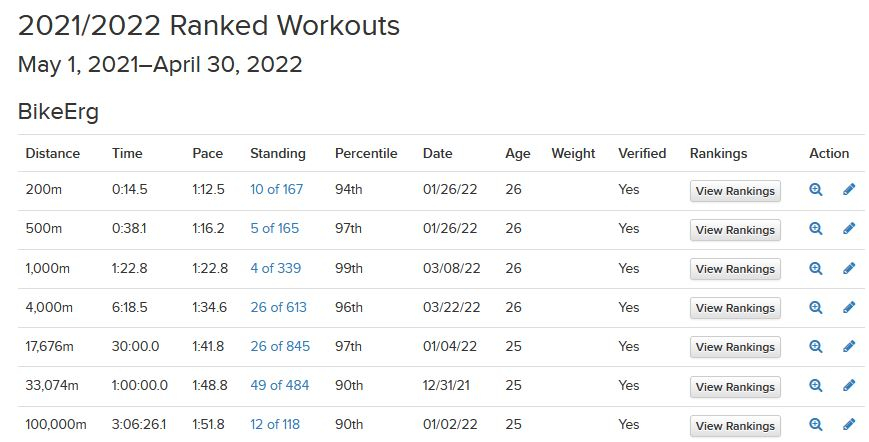The height and width of the screenshot is (442, 869).
Task: Click pencil edit icon for 4,000m row
Action: tap(848, 307)
